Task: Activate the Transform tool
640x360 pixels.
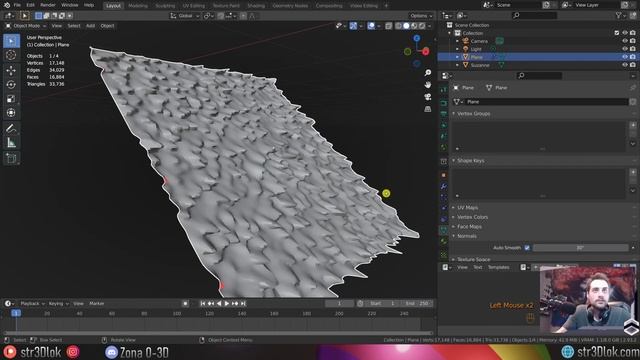Action: click(11, 113)
